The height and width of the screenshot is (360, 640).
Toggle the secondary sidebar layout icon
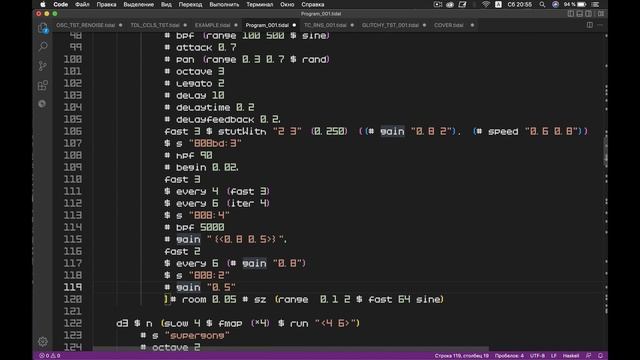(x=589, y=13)
